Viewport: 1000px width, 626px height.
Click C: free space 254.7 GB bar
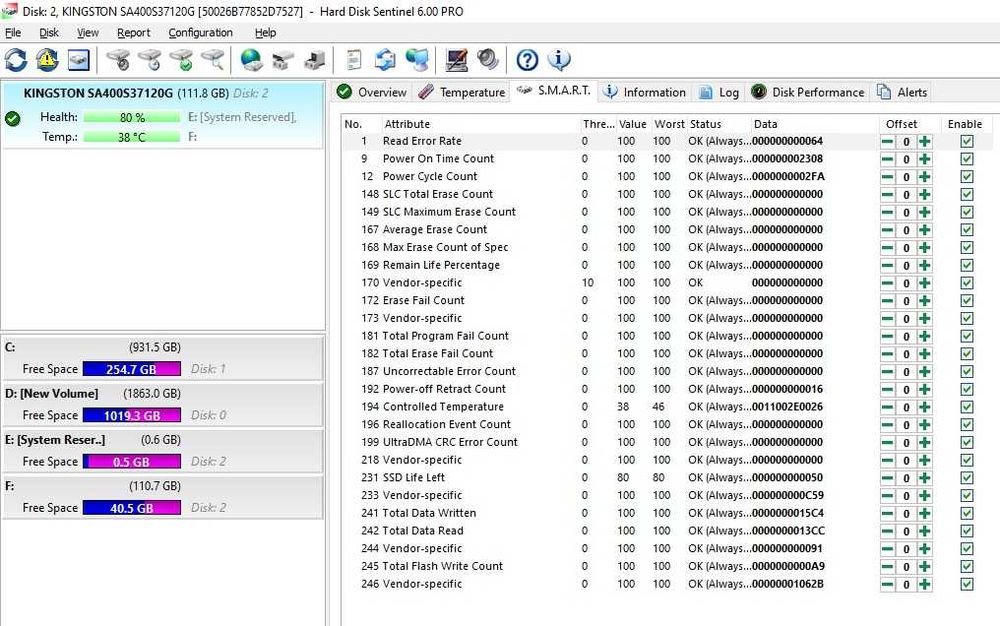131,369
